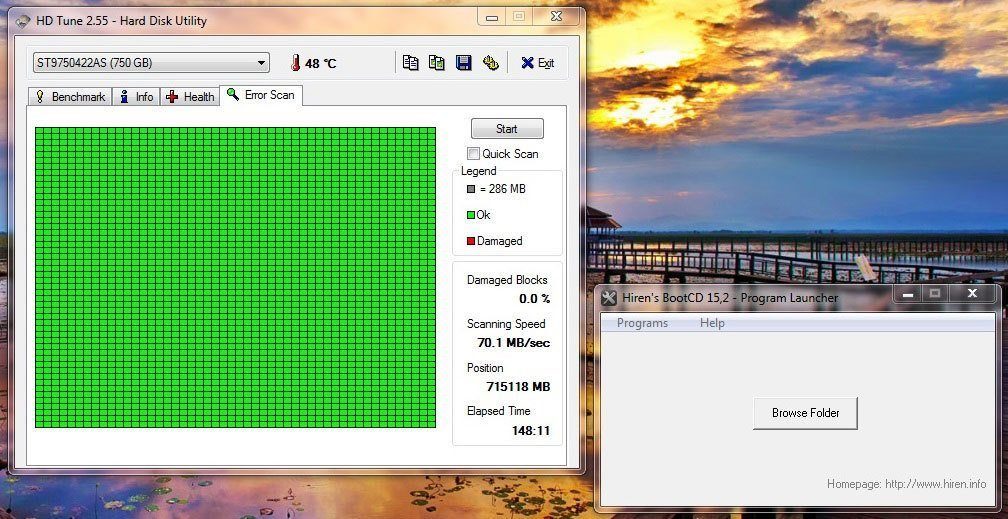
Task: Click the green block scan map
Action: pos(235,277)
